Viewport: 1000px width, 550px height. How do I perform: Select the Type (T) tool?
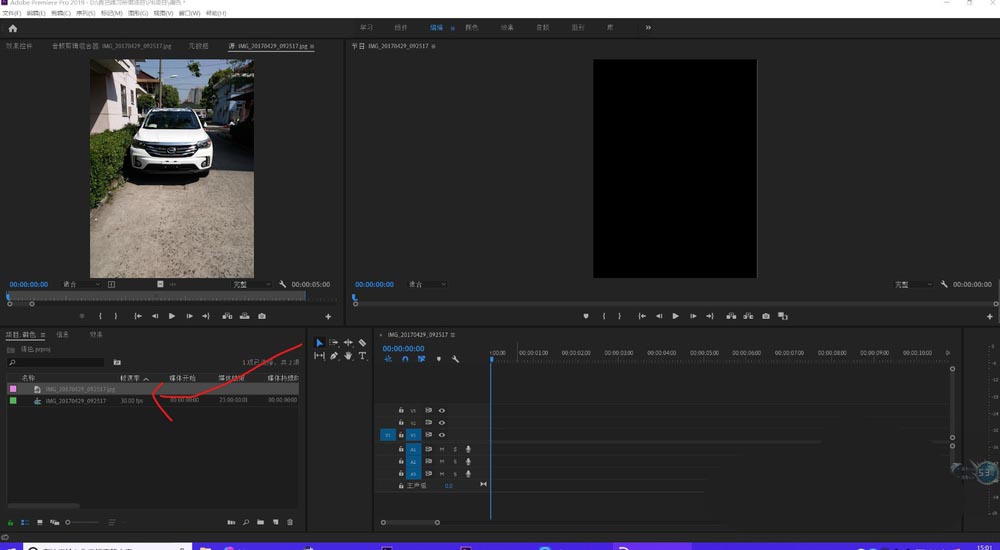[x=362, y=356]
